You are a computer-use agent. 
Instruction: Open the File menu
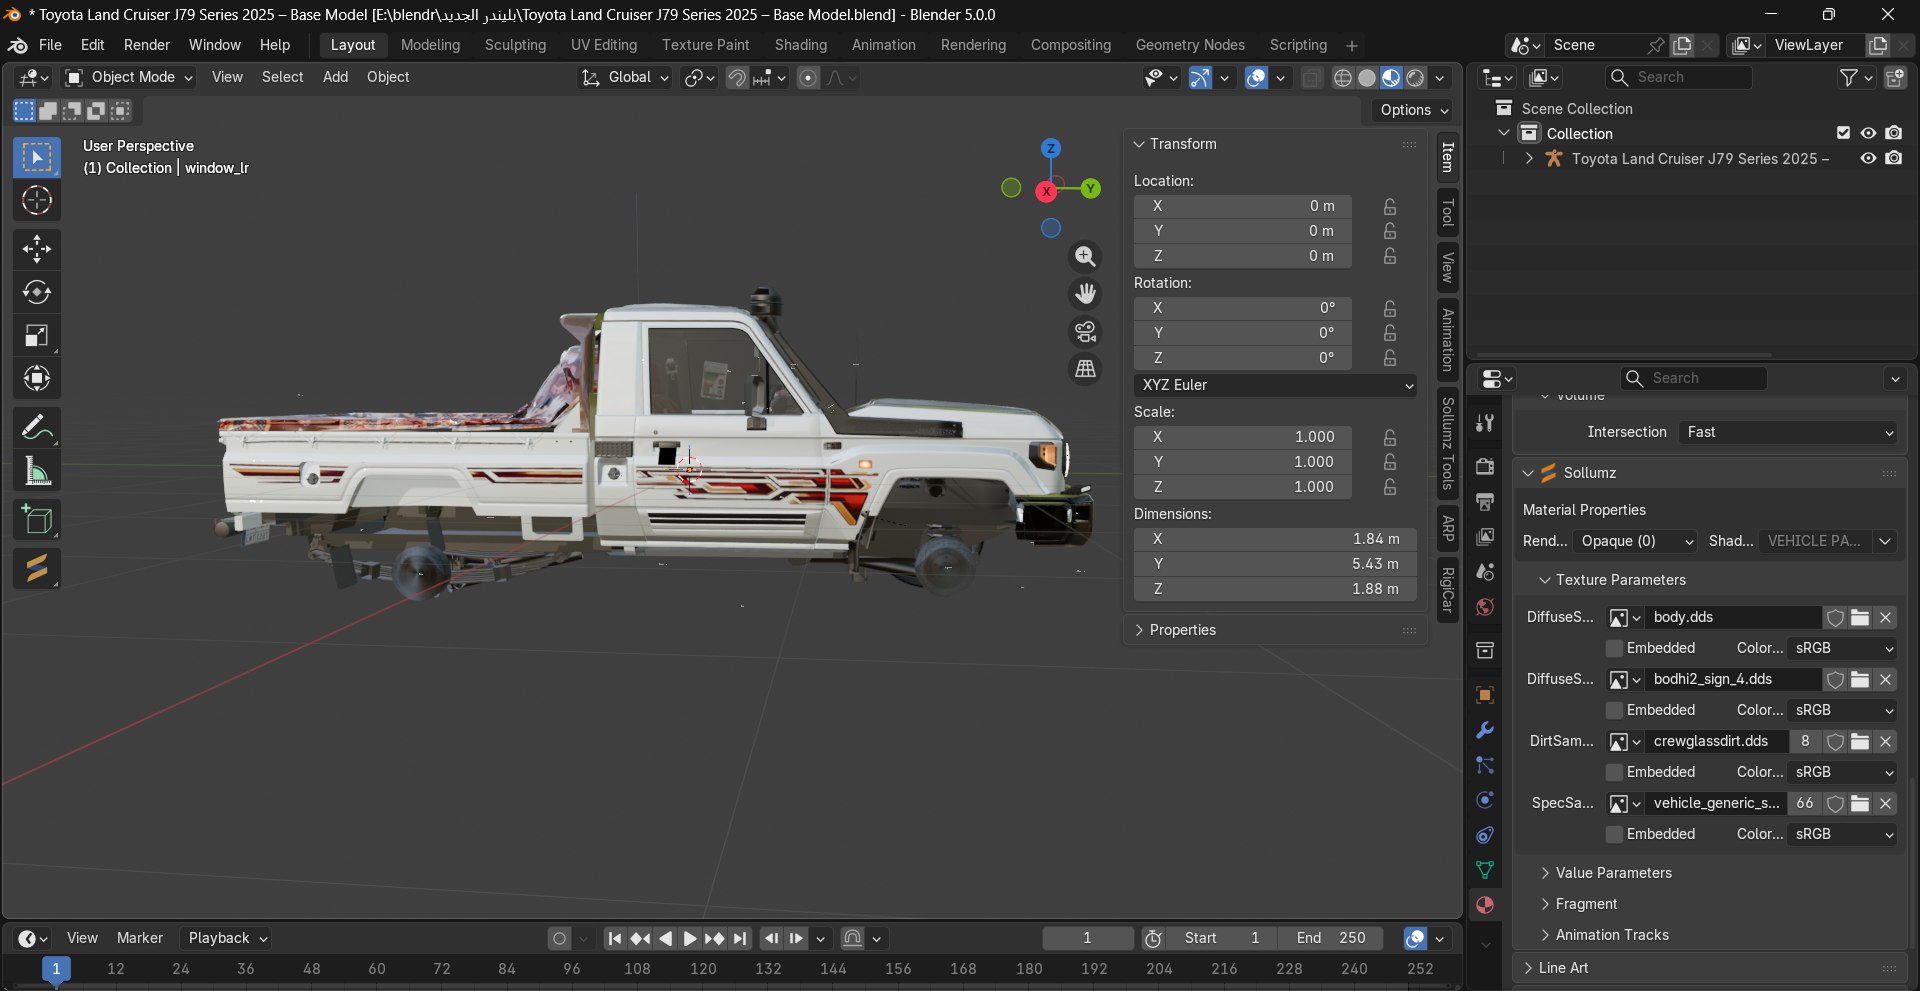pos(50,45)
